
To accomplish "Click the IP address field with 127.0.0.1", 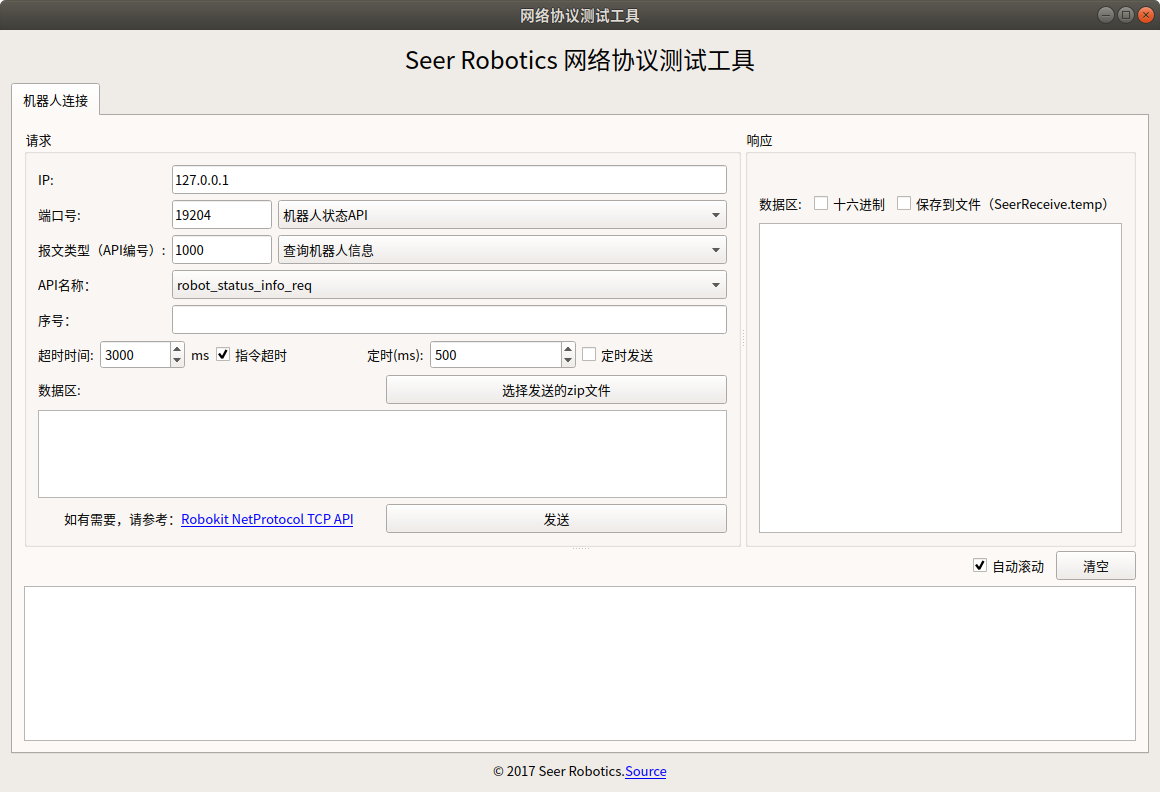I will tap(449, 180).
